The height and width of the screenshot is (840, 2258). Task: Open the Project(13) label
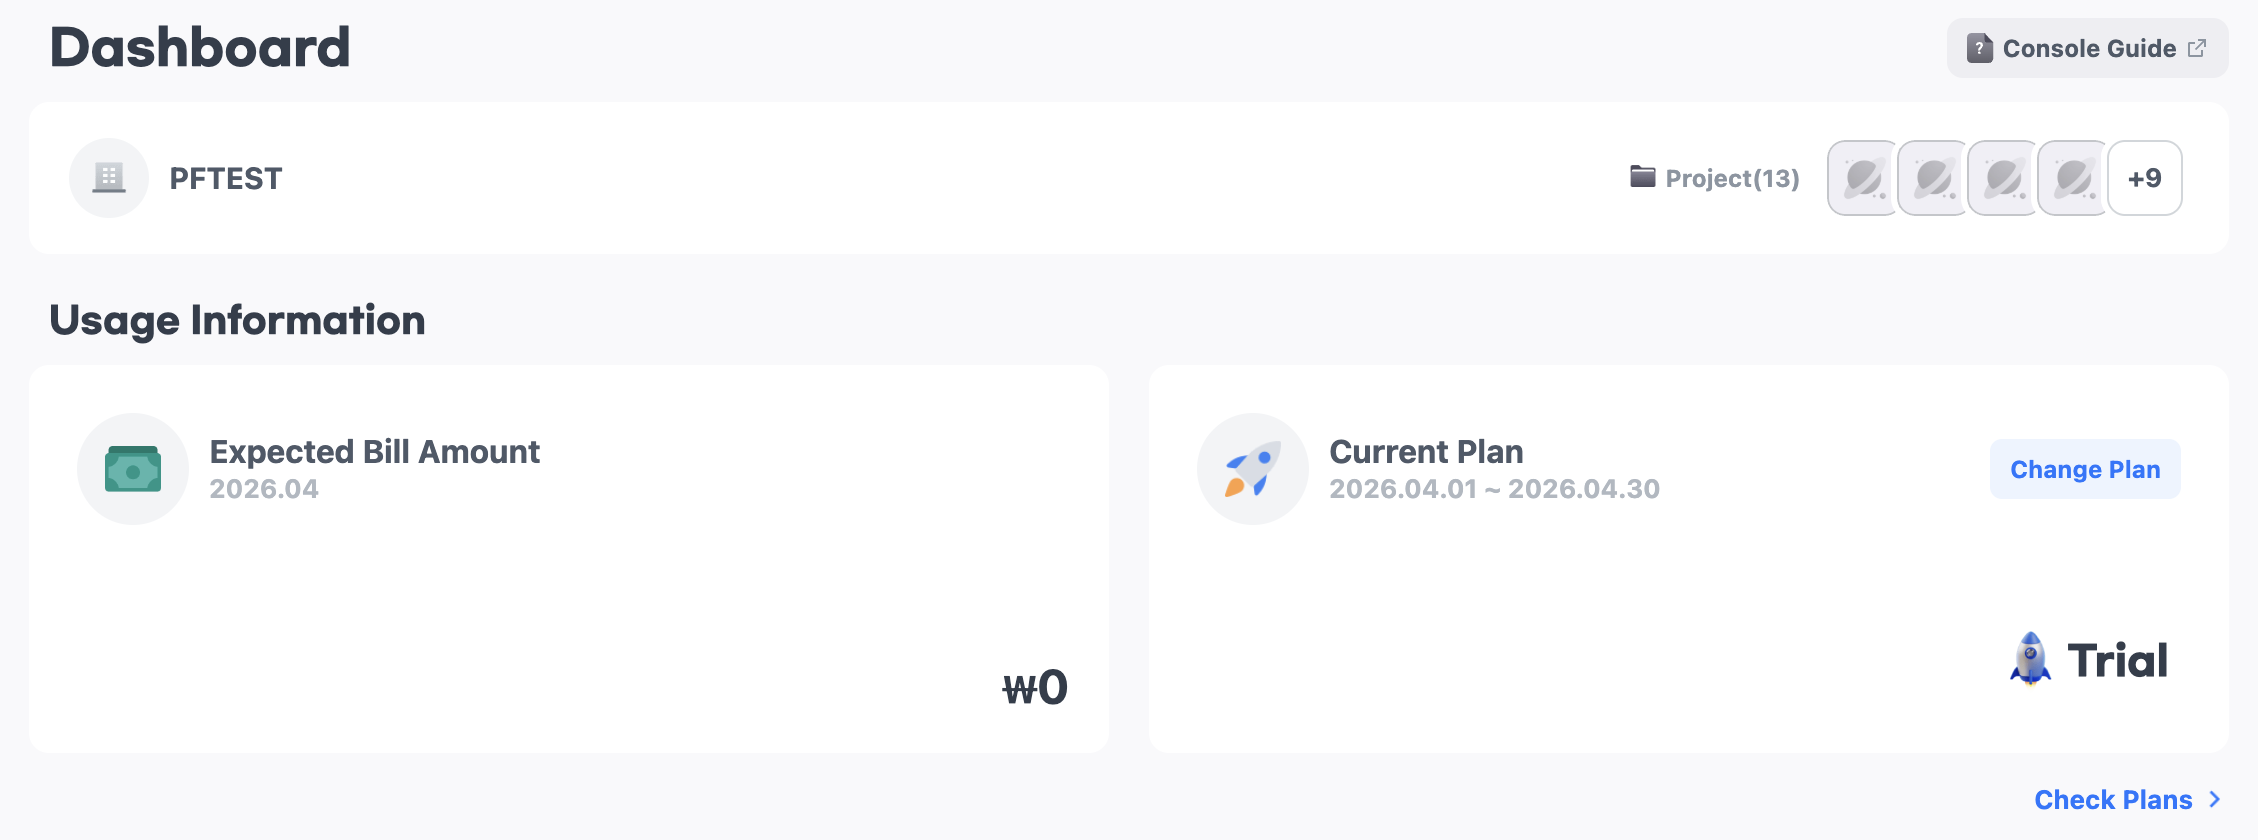pos(1732,178)
